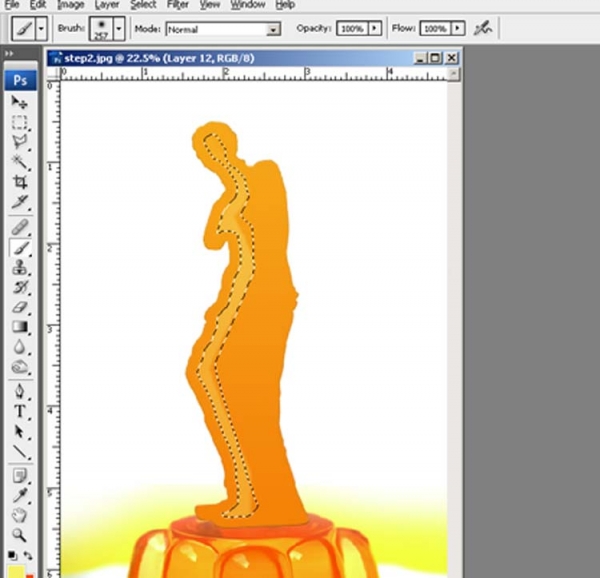Toggle the airbrush capability
This screenshot has height=578, width=600.
tap(483, 28)
